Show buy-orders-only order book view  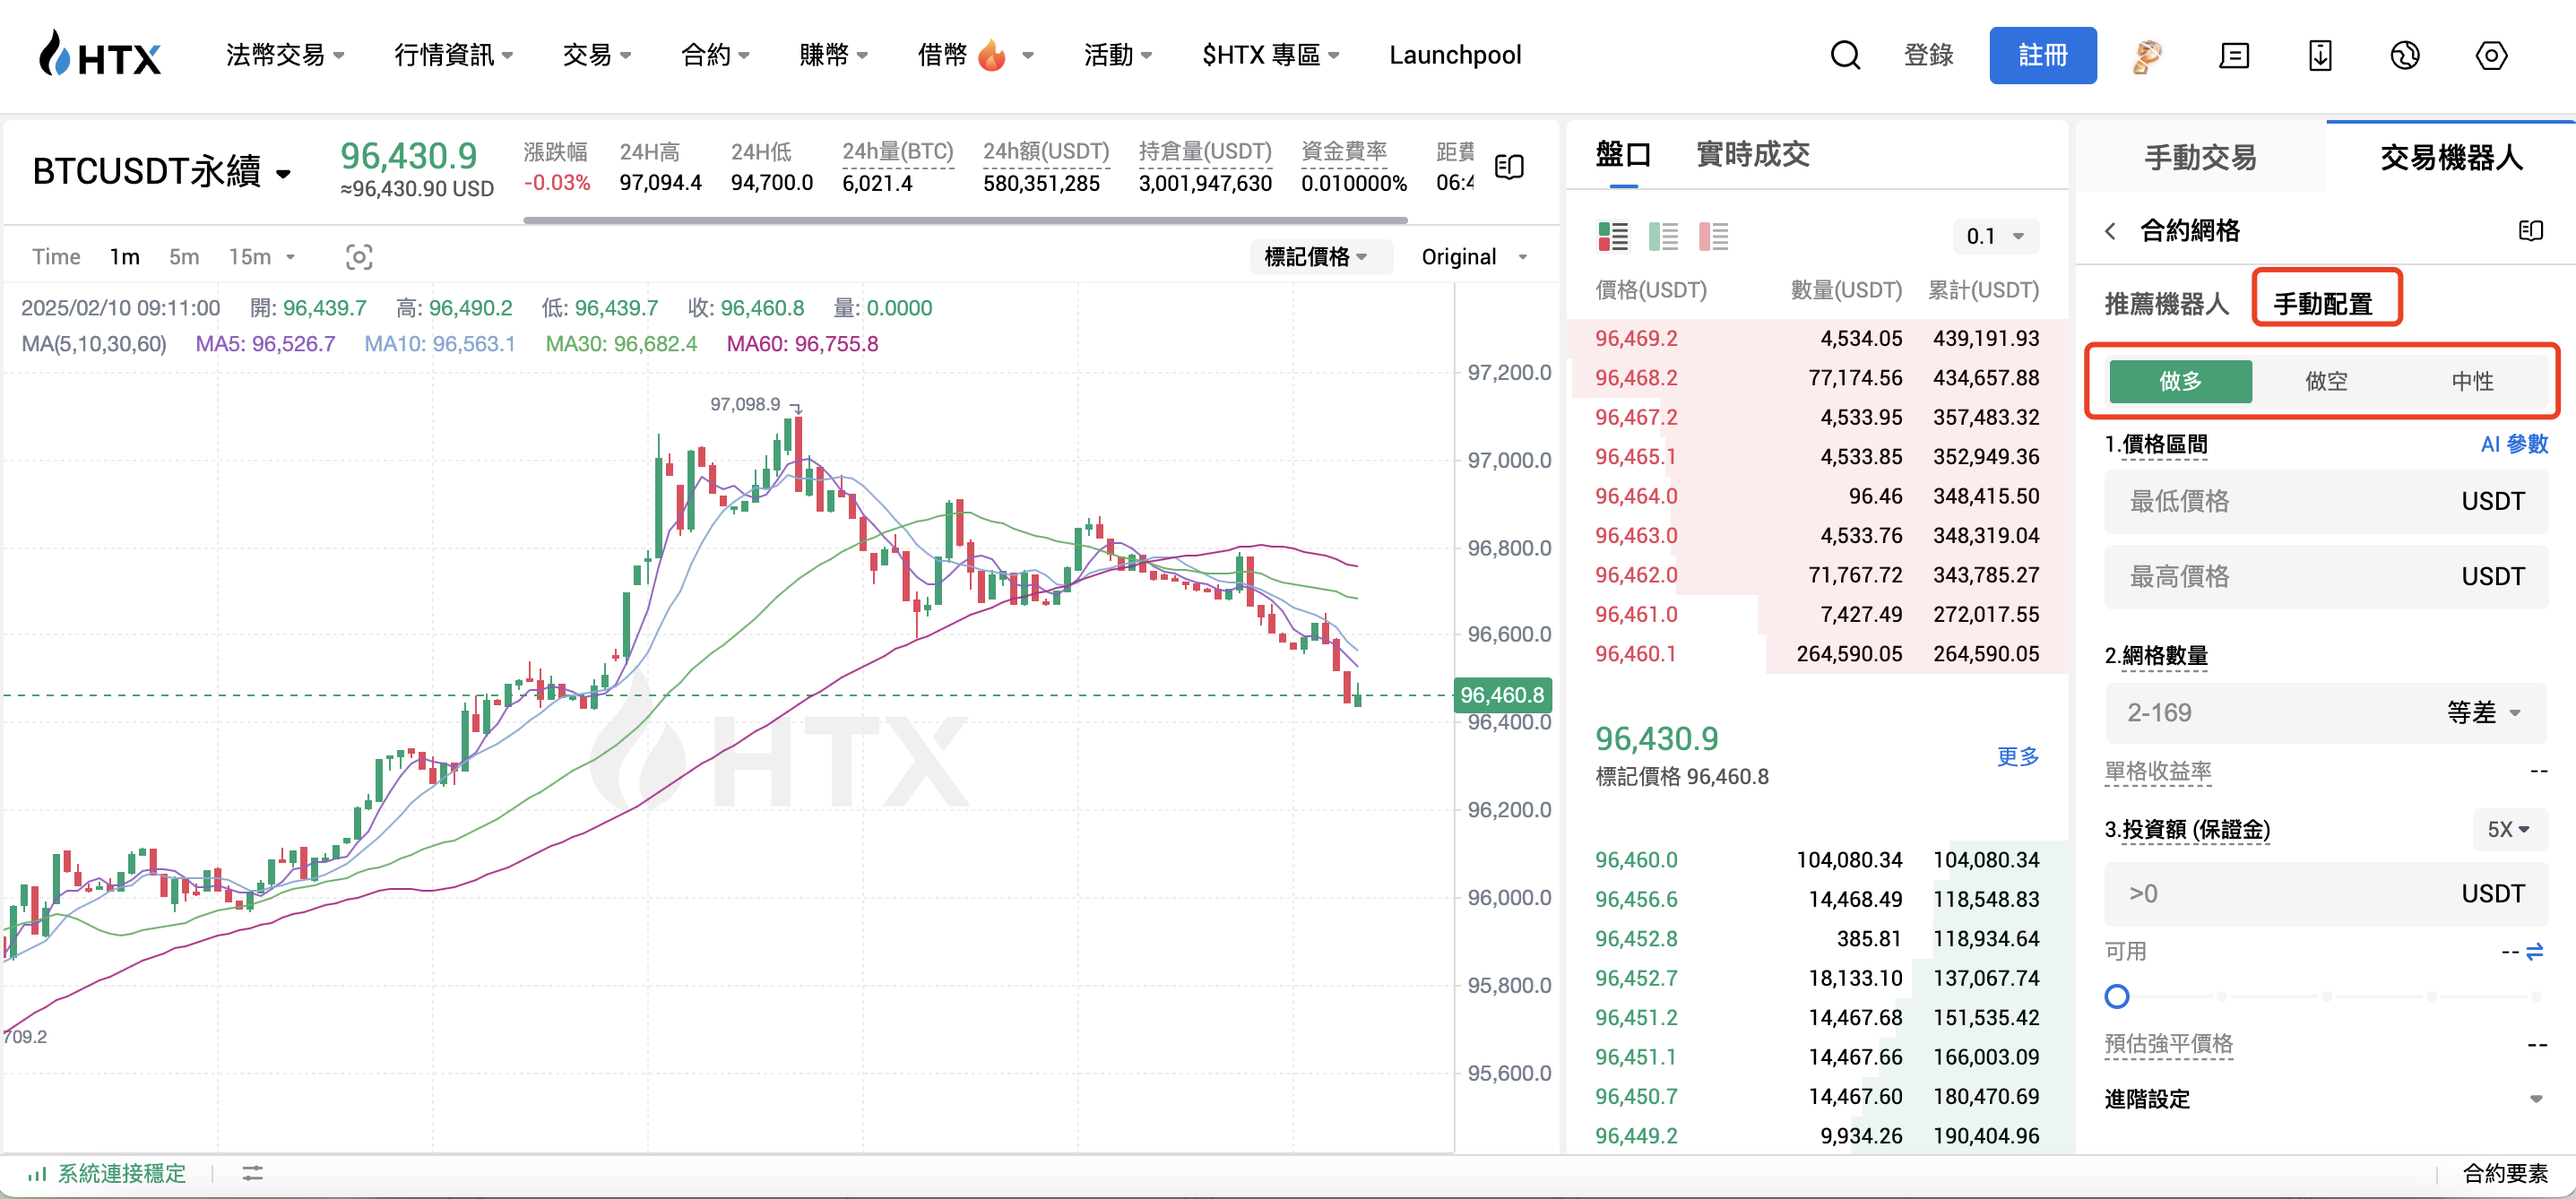(1663, 237)
